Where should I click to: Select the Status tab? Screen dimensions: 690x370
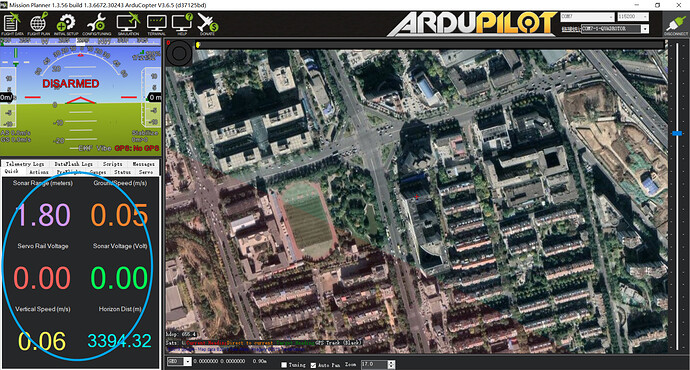(122, 172)
